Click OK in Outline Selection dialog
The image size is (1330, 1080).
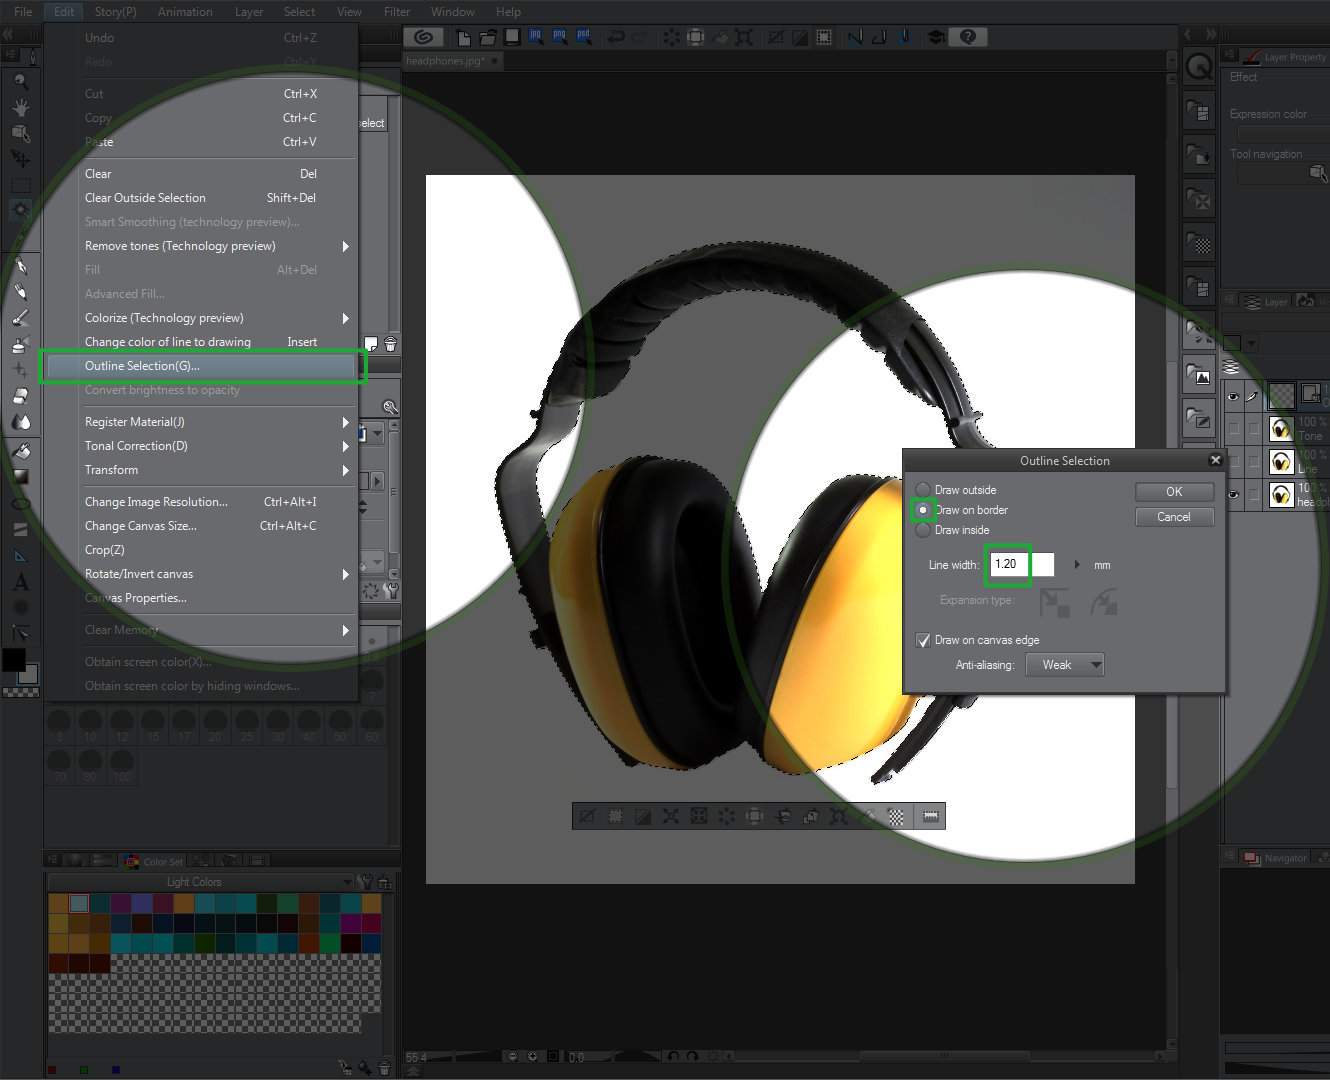1174,492
